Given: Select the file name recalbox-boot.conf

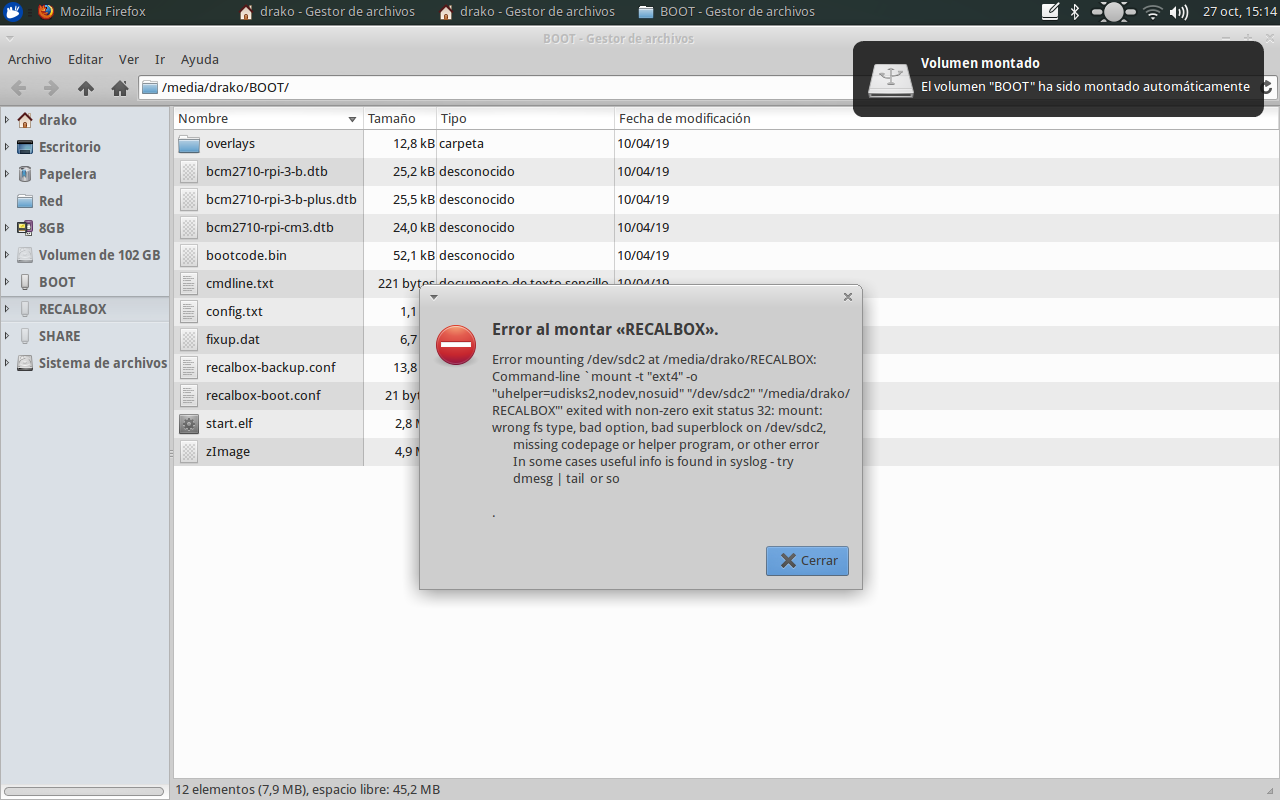Looking at the screenshot, I should coord(263,396).
